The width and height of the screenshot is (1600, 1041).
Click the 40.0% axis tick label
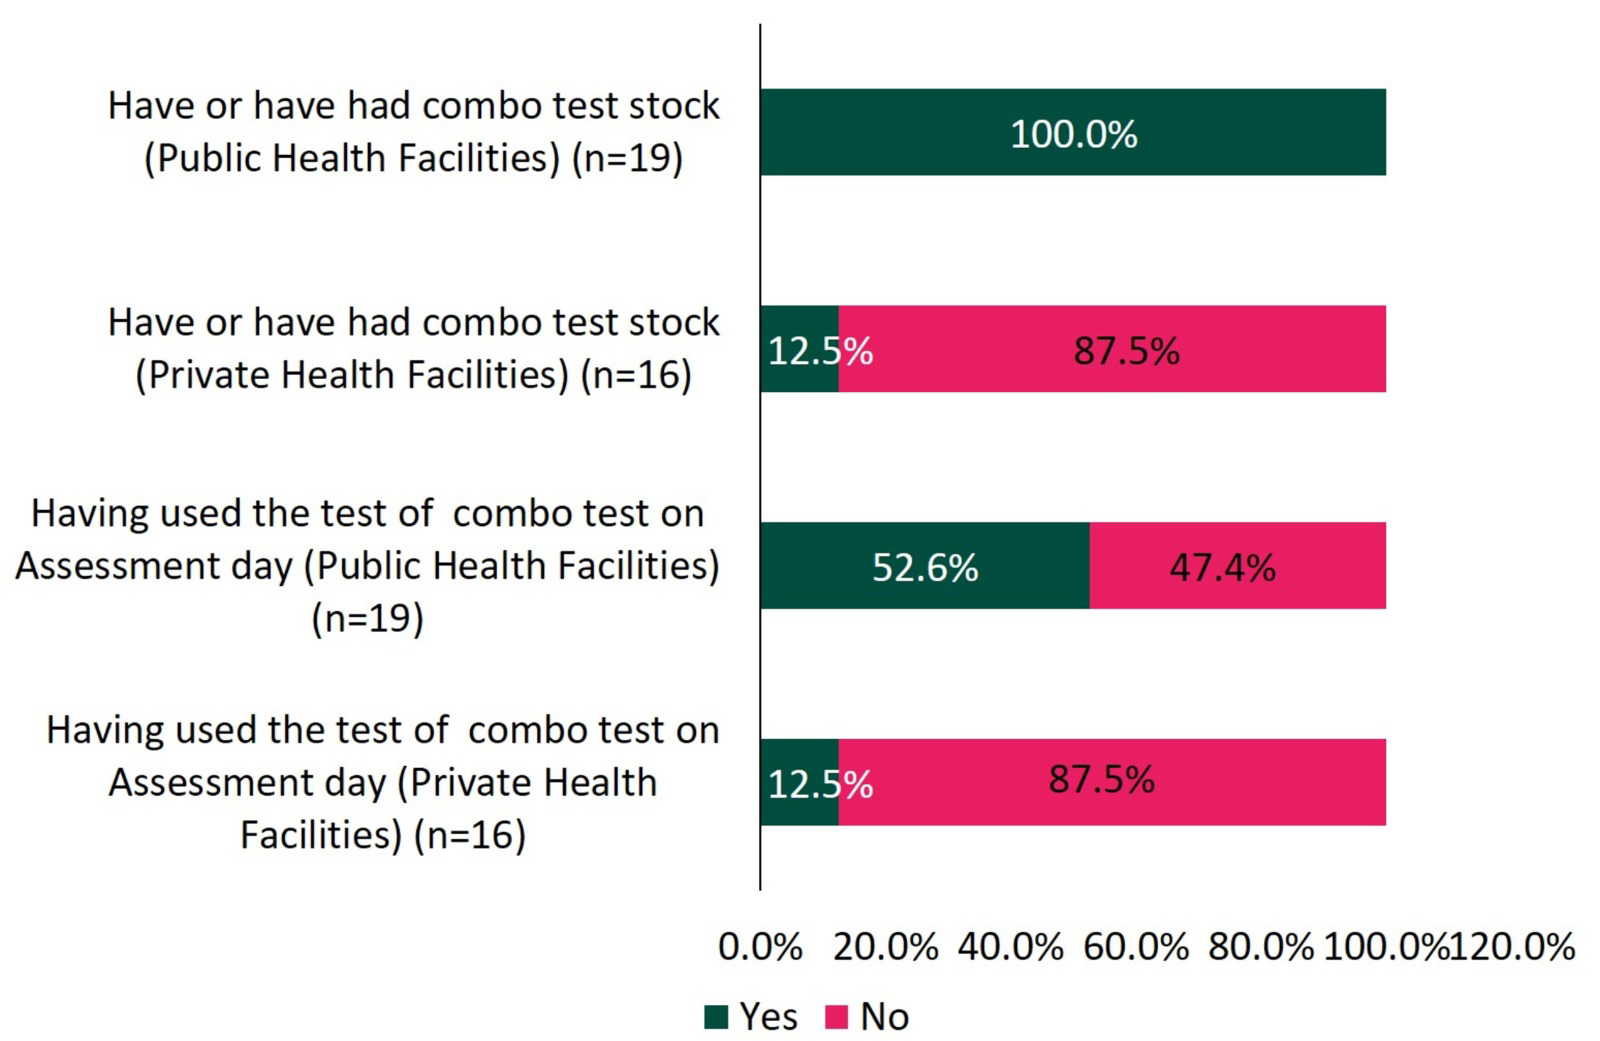[1010, 946]
